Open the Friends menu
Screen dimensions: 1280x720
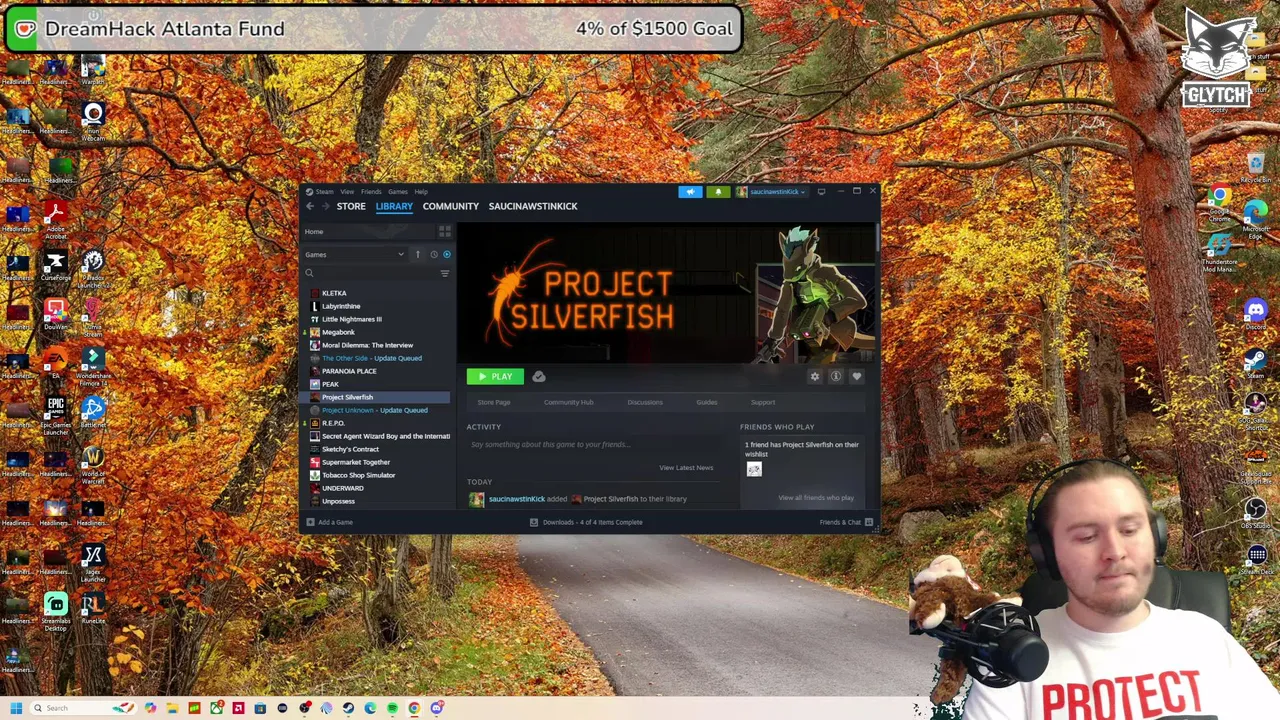[x=371, y=192]
